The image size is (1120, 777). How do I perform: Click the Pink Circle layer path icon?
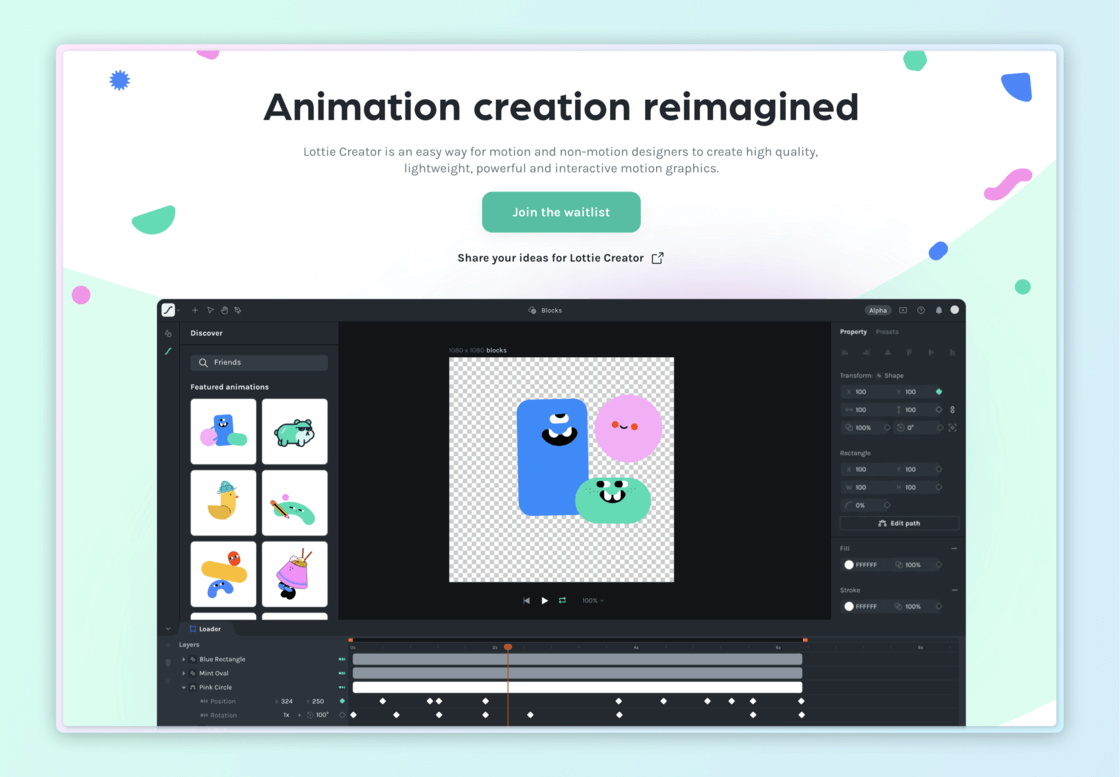pyautogui.click(x=193, y=687)
